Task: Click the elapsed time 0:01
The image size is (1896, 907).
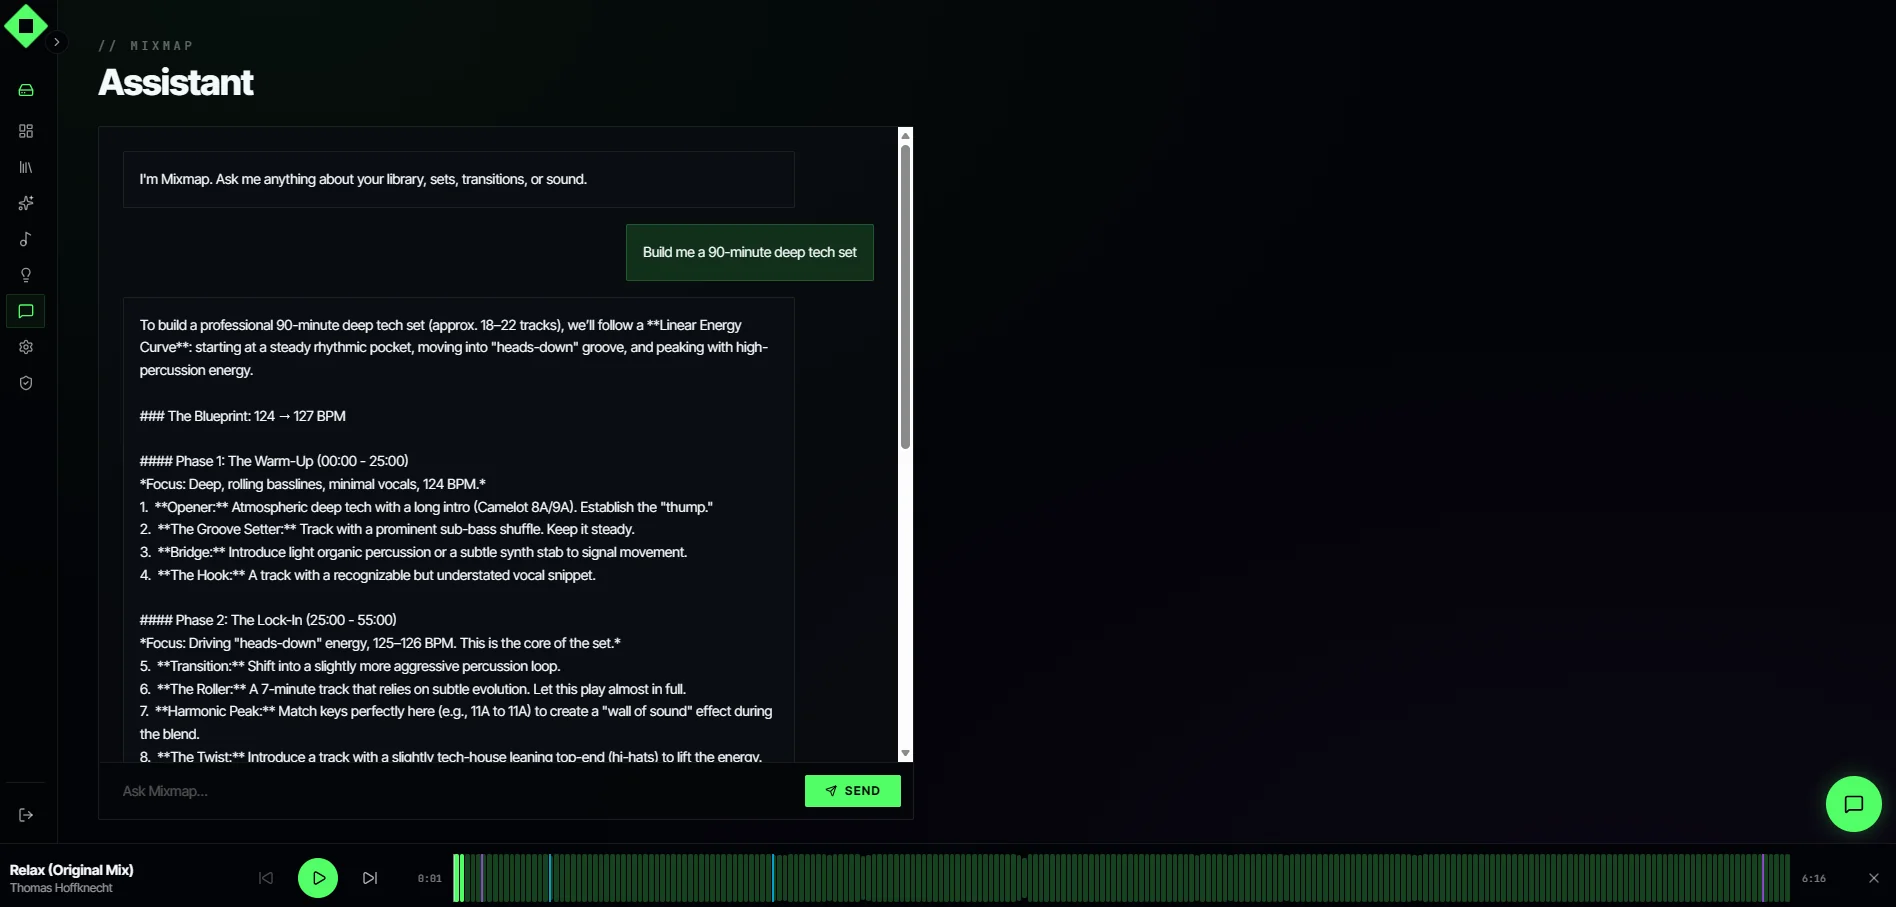Action: (x=430, y=879)
